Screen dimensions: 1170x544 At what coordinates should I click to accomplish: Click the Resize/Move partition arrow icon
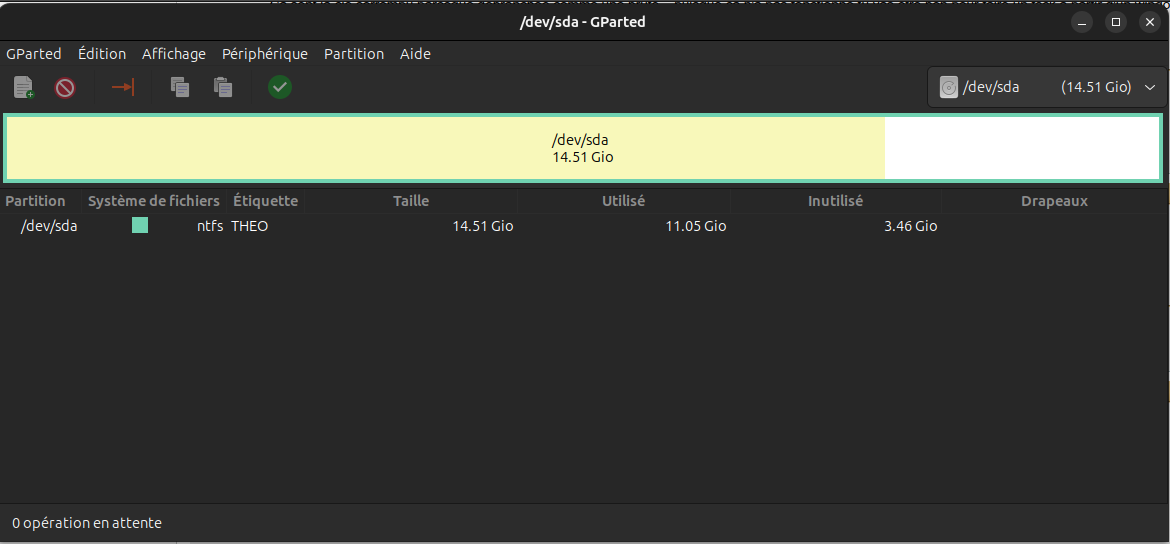click(122, 87)
